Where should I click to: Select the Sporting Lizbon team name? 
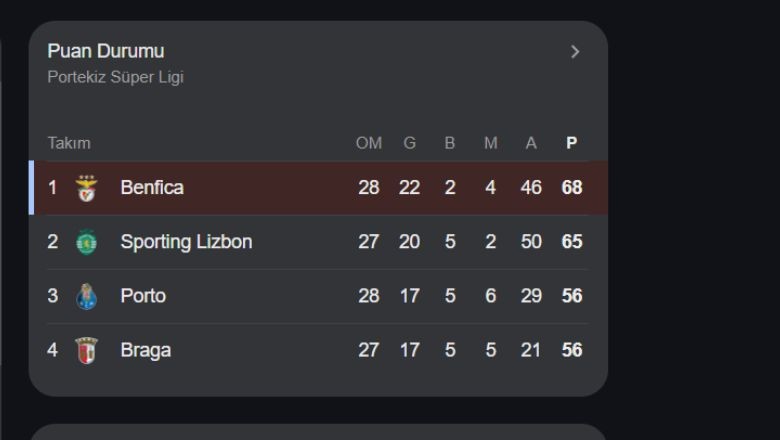187,242
